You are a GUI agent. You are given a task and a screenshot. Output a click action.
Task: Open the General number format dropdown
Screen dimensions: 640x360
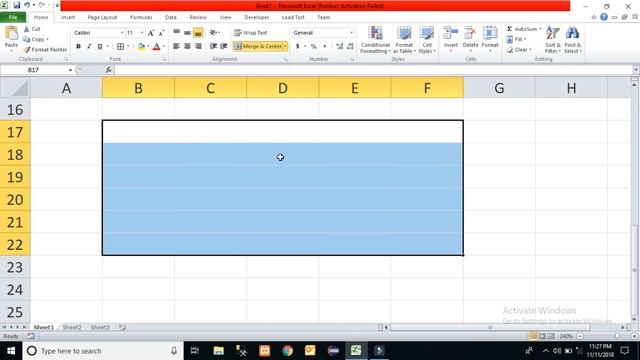351,33
